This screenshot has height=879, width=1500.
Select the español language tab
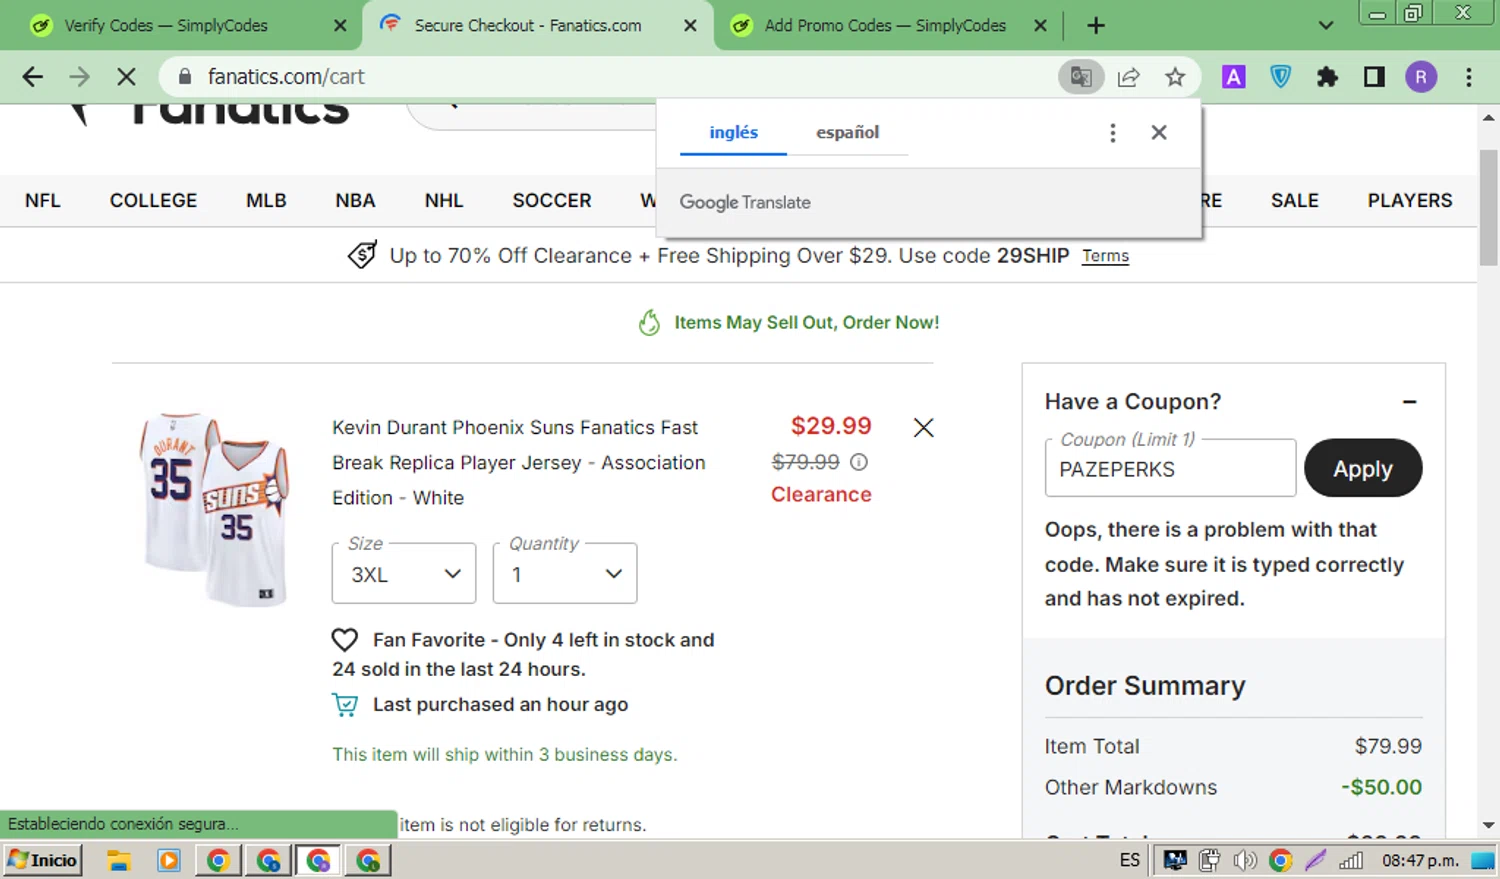847,132
